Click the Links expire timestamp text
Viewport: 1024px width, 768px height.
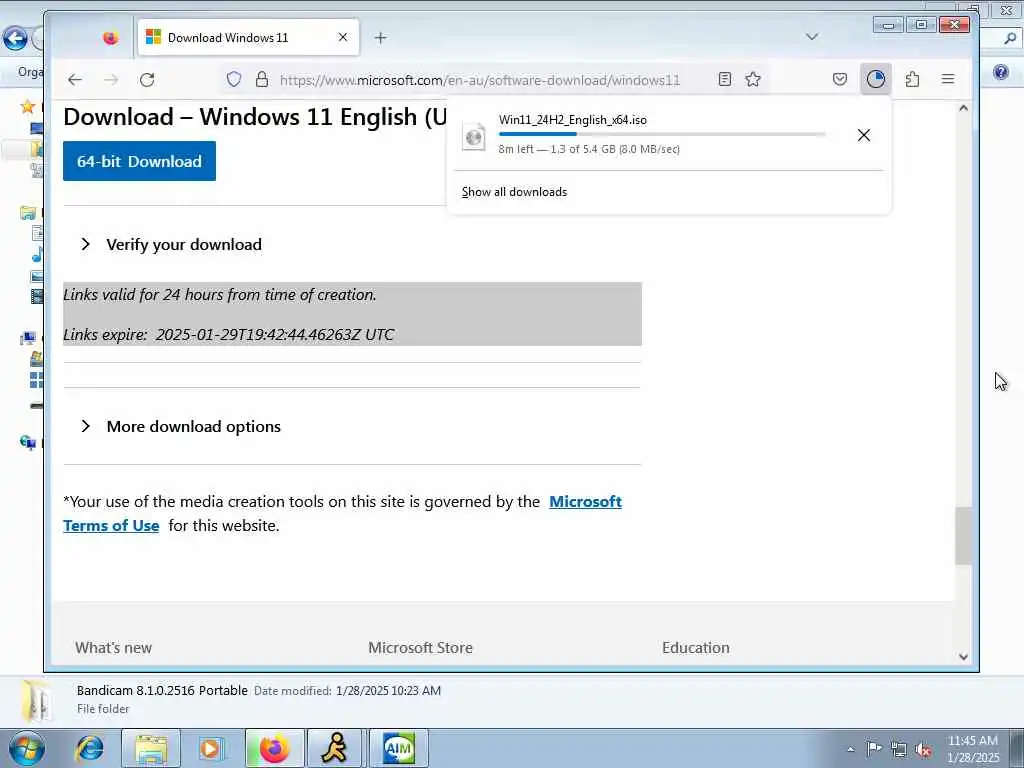click(x=229, y=334)
